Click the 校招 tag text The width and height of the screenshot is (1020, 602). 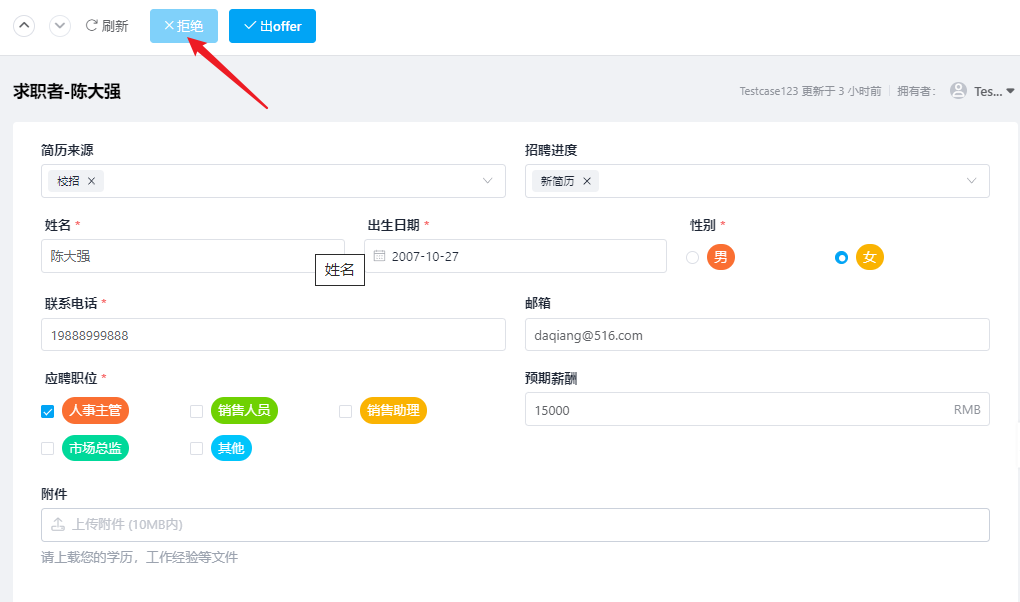pos(68,181)
